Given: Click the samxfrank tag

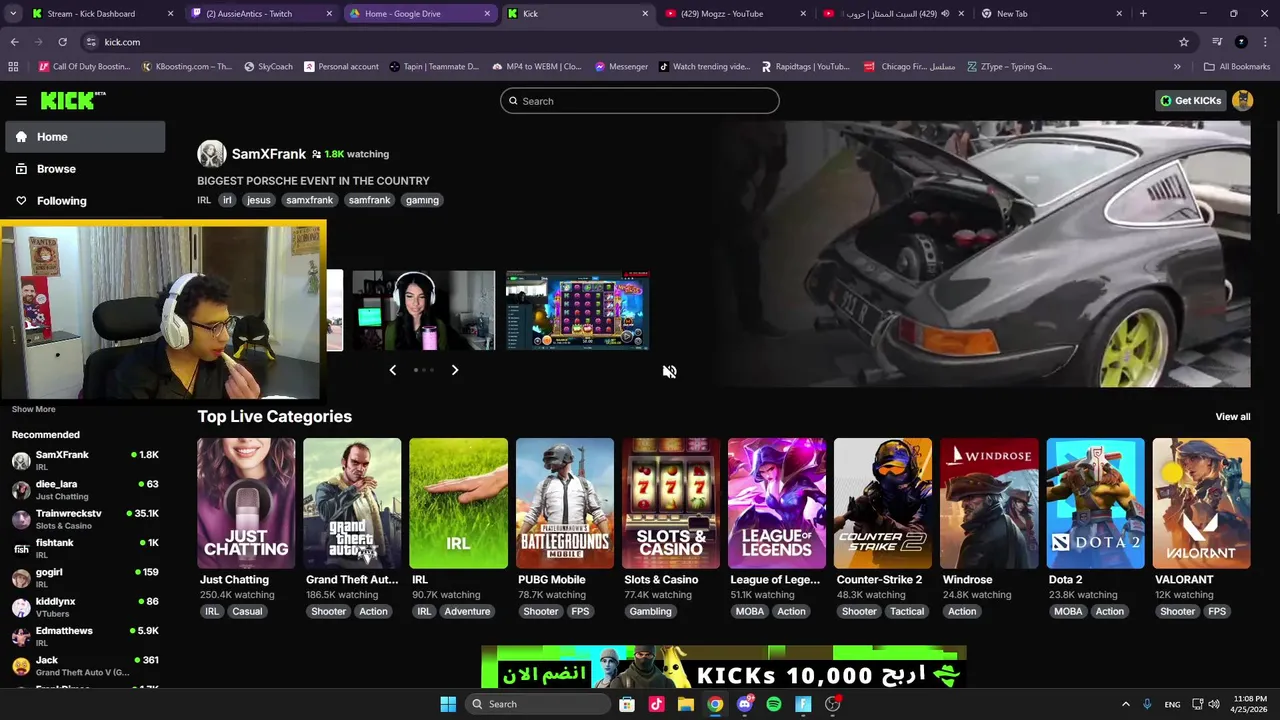Looking at the screenshot, I should point(309,200).
